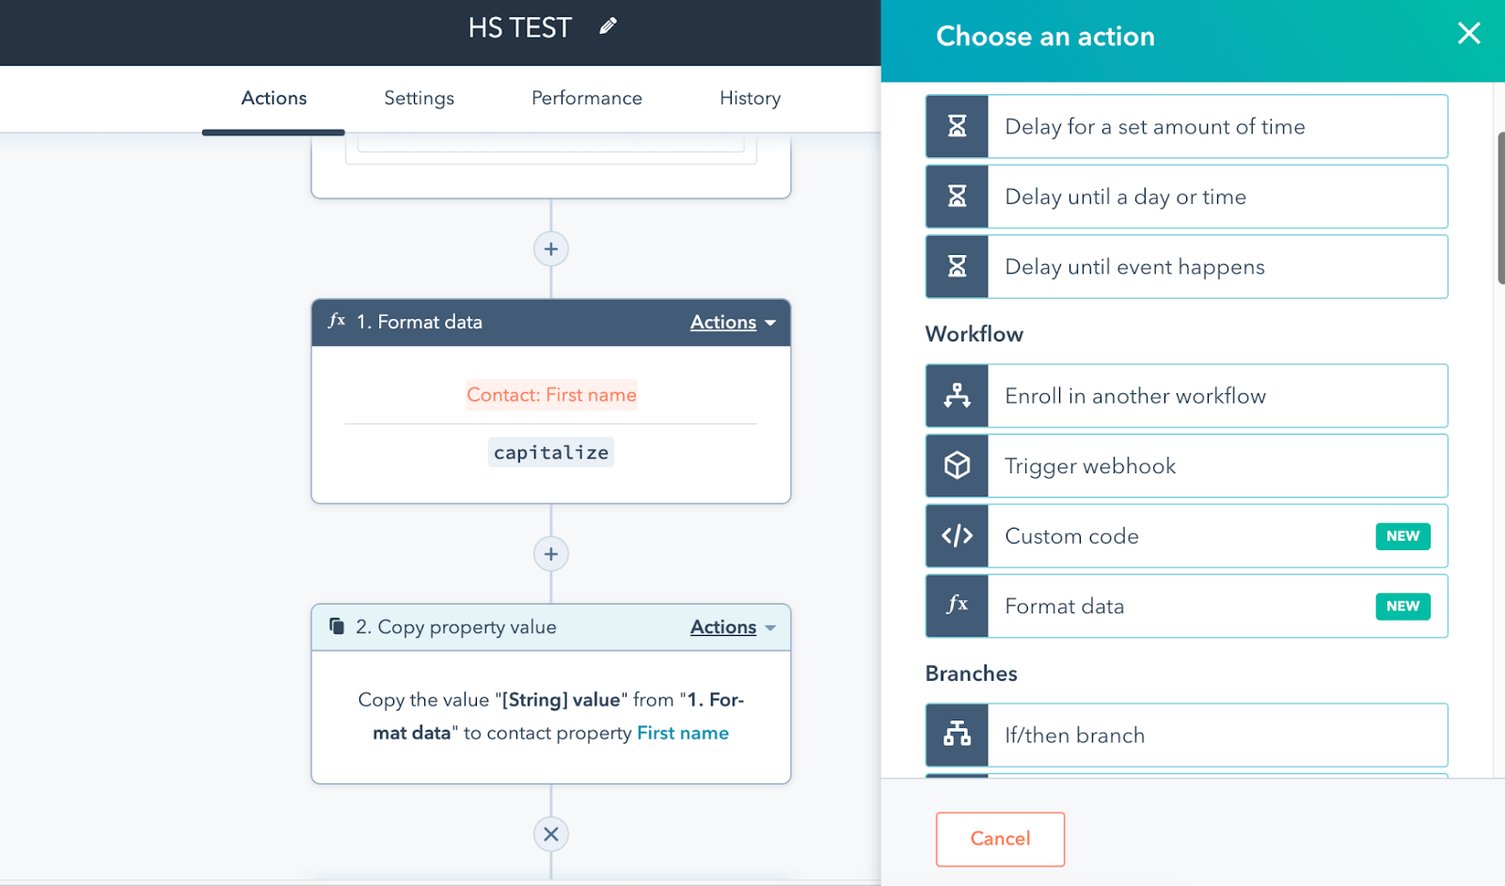This screenshot has height=886, width=1505.
Task: Click hourglass icon for Delay until a day or time
Action: click(957, 196)
